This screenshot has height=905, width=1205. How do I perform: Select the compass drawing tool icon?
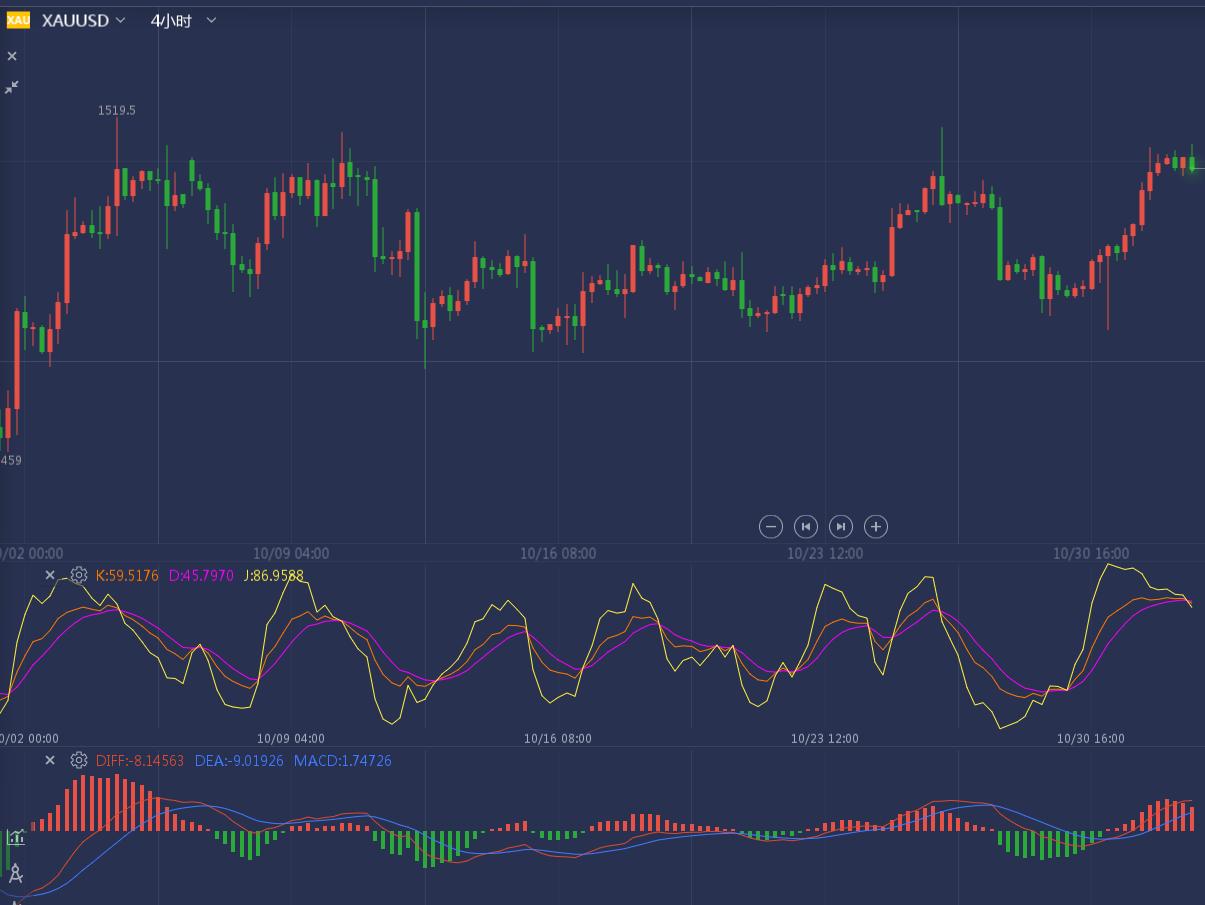coord(15,874)
